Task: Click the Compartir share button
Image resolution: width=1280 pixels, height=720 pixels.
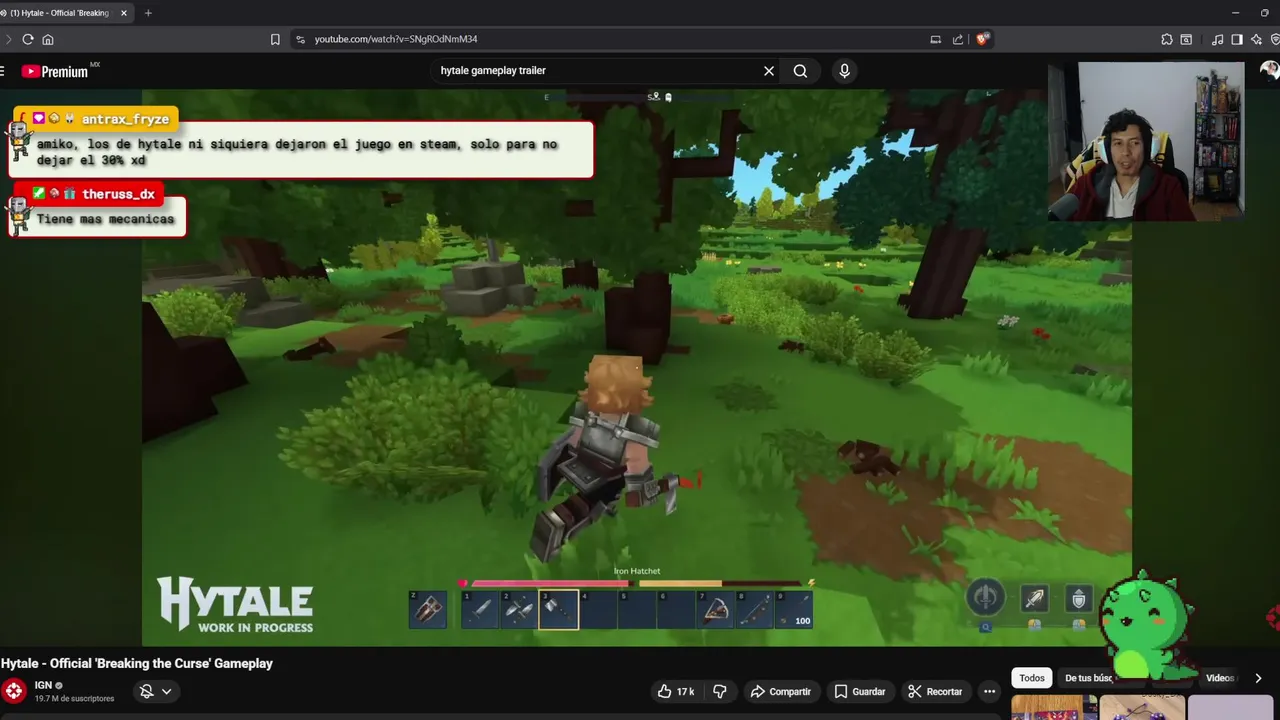Action: (781, 691)
